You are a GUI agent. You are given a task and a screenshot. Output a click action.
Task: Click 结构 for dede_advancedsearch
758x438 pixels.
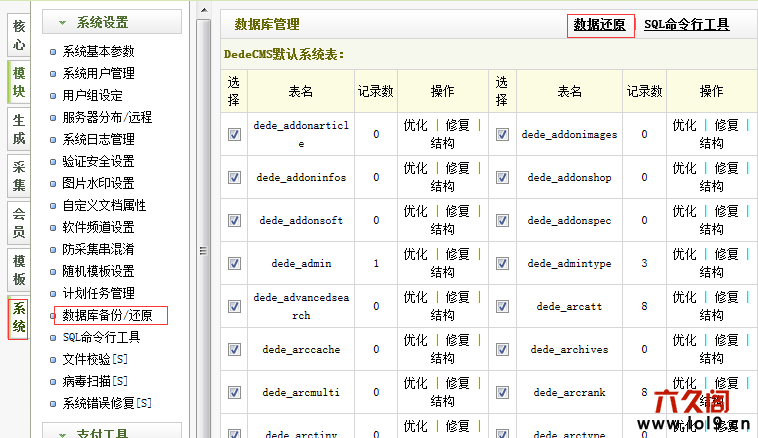pyautogui.click(x=442, y=316)
